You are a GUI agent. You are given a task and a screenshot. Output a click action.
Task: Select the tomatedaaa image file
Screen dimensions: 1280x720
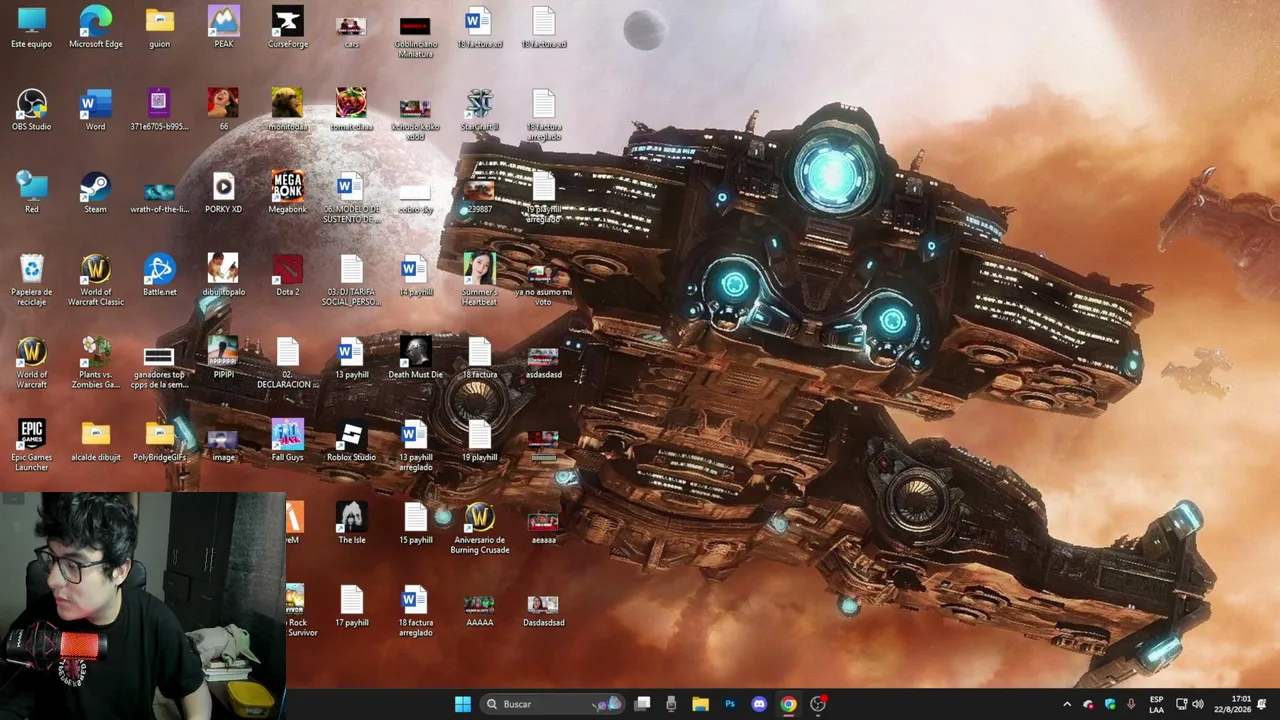pyautogui.click(x=351, y=110)
